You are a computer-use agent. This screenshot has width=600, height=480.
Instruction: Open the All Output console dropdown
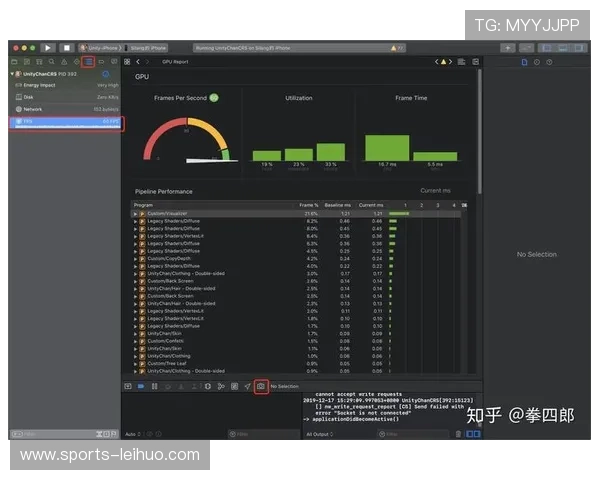pyautogui.click(x=320, y=434)
